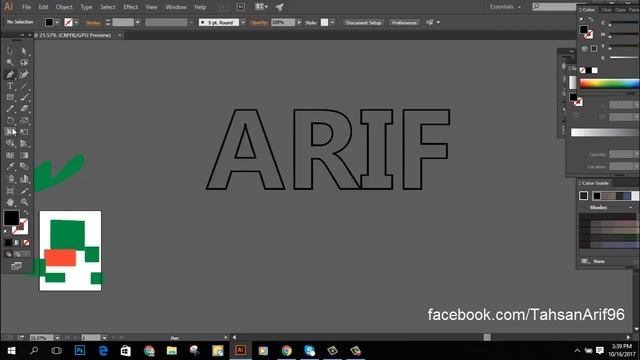
Task: Select the Artboard tool
Action: [x=10, y=191]
